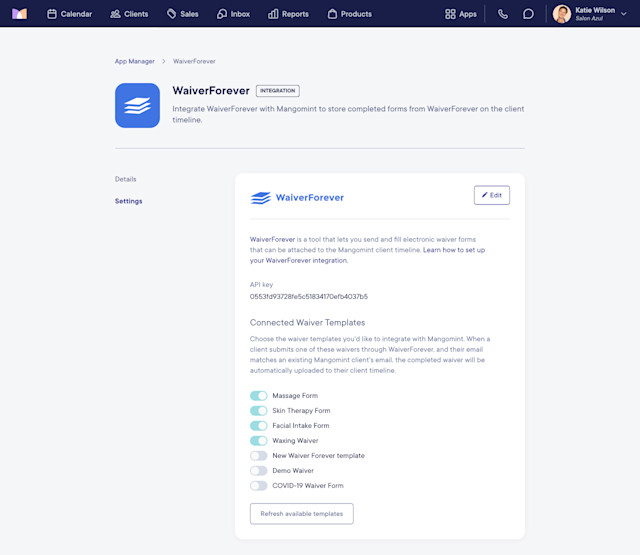
Task: Click the Edit button
Action: 491,195
